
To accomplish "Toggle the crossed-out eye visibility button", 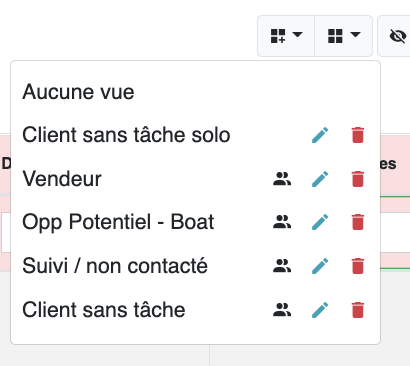I will point(395,36).
